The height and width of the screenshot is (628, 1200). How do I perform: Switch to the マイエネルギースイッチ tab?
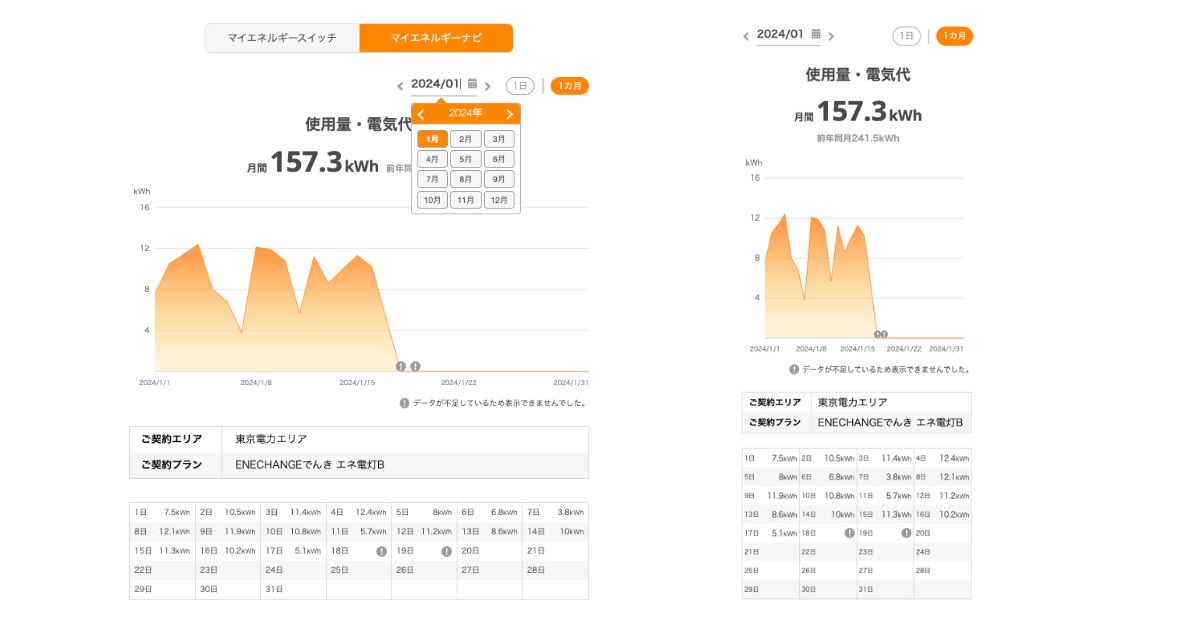point(282,37)
